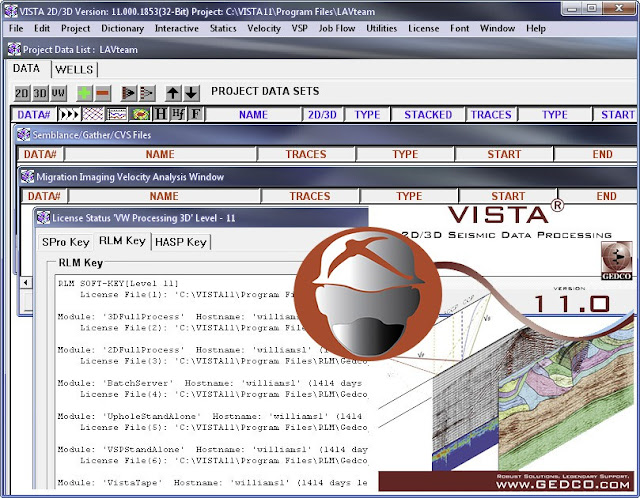Click the Module 'BatchServer' license line
Image resolution: width=640 pixels, height=498 pixels.
pyautogui.click(x=210, y=383)
